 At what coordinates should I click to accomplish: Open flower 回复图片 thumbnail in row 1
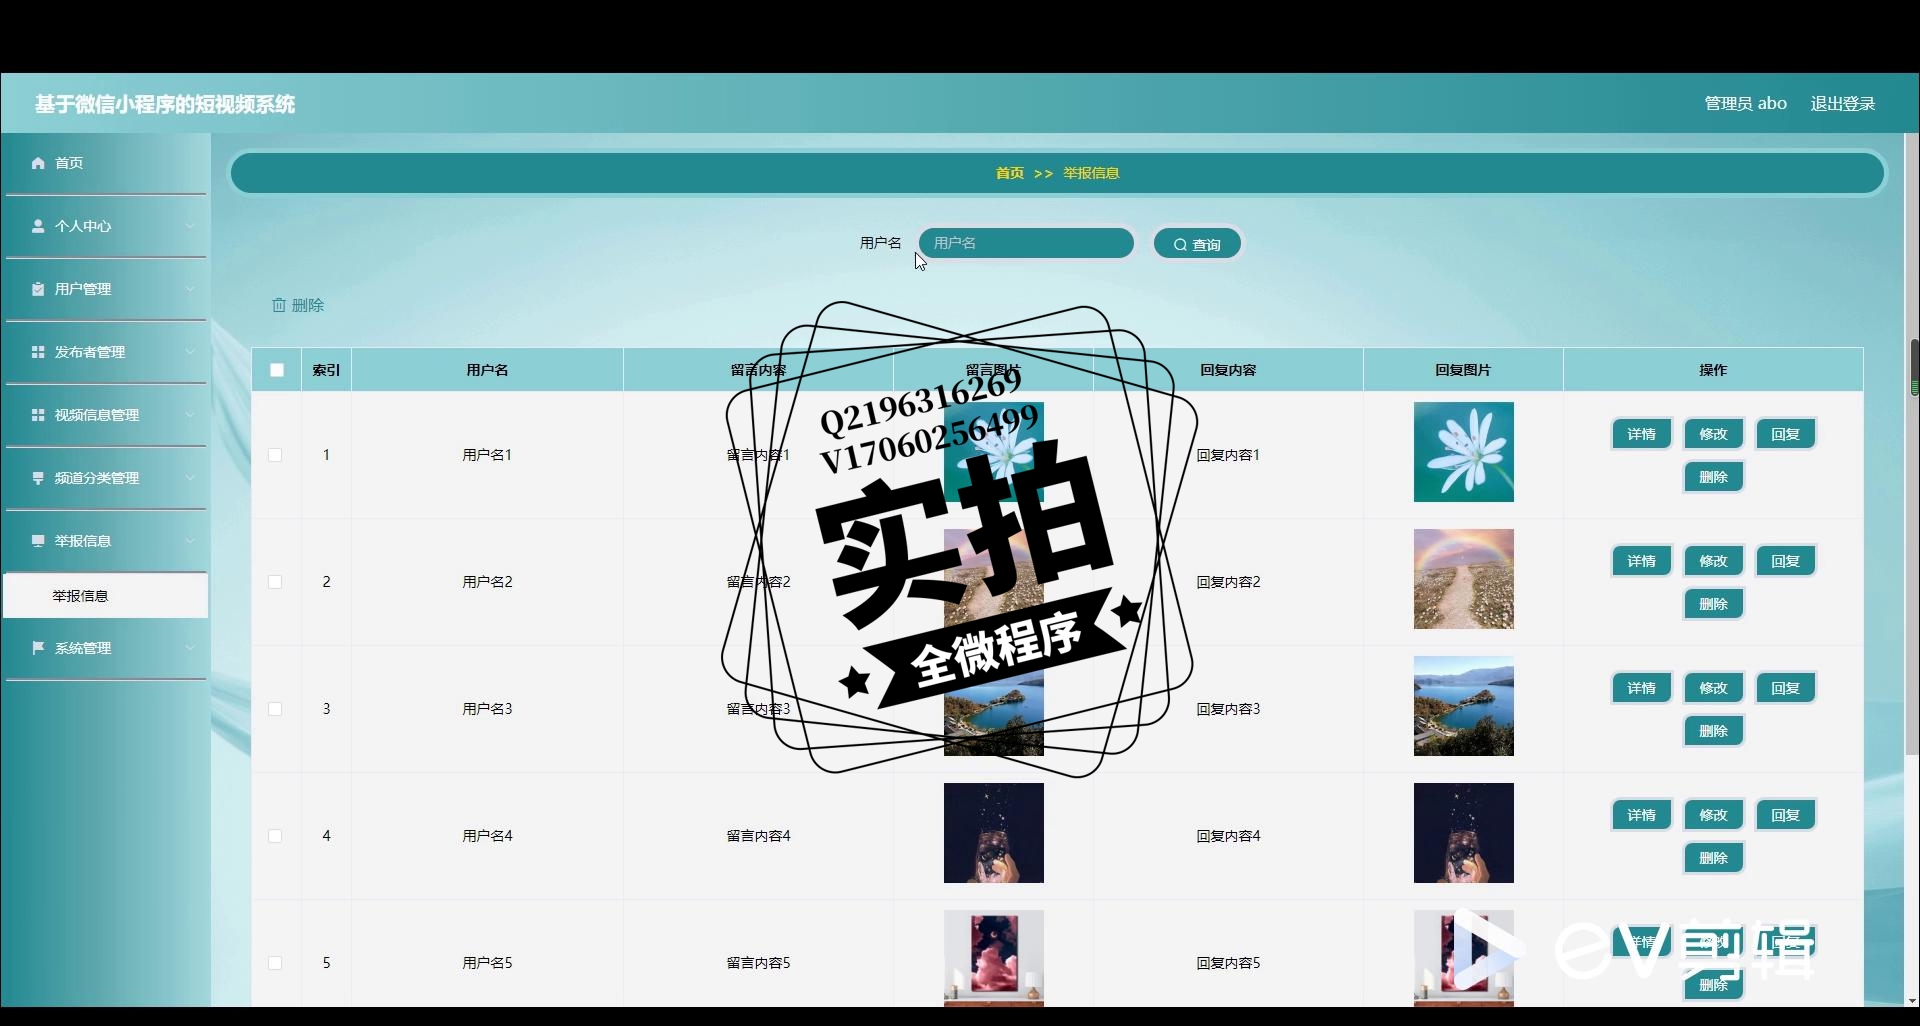(1463, 452)
